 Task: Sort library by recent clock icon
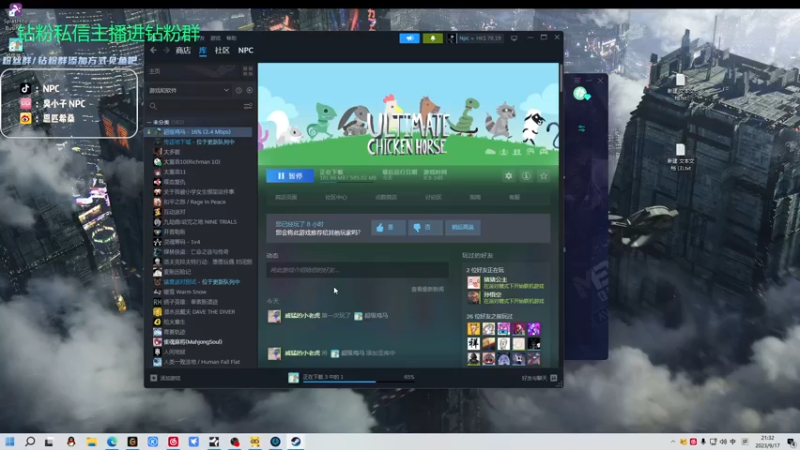239,90
